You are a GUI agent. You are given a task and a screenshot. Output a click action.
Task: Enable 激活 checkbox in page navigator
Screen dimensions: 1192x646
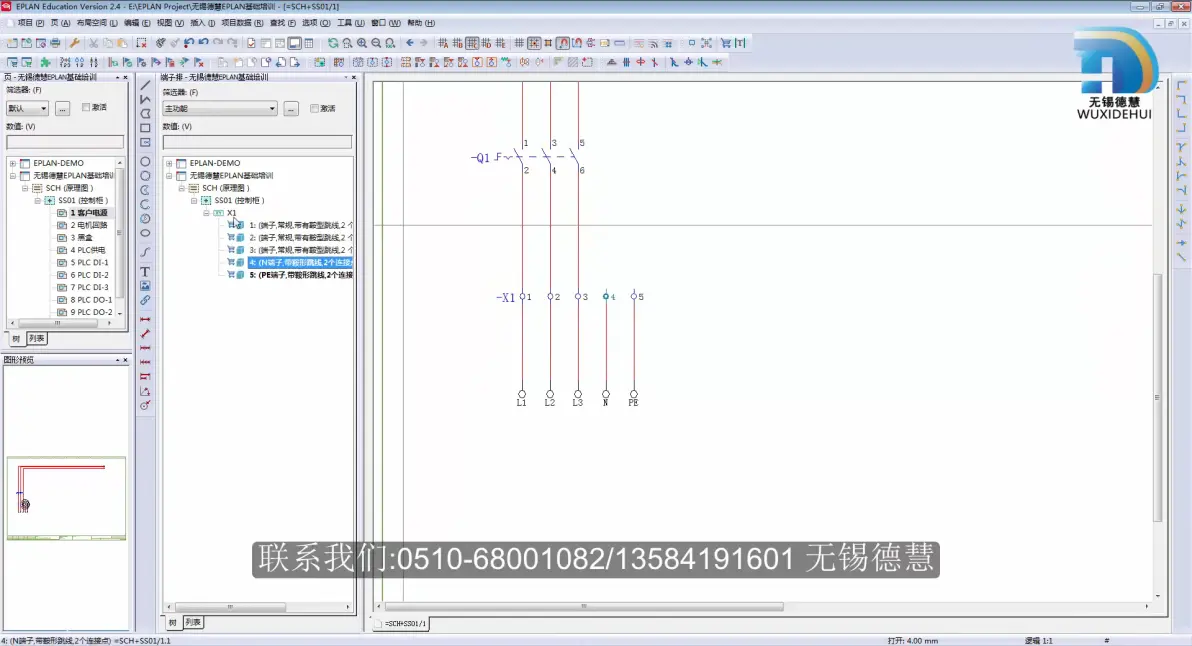pyautogui.click(x=86, y=108)
